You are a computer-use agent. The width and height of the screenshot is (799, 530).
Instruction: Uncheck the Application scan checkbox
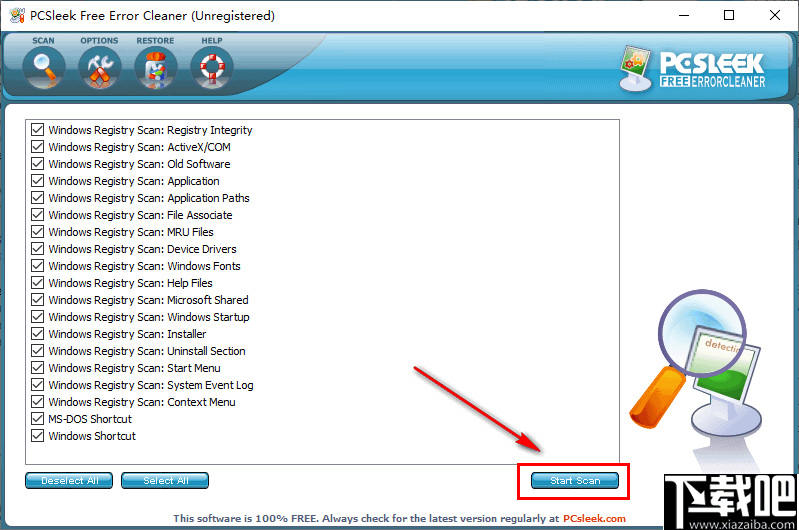click(x=37, y=180)
